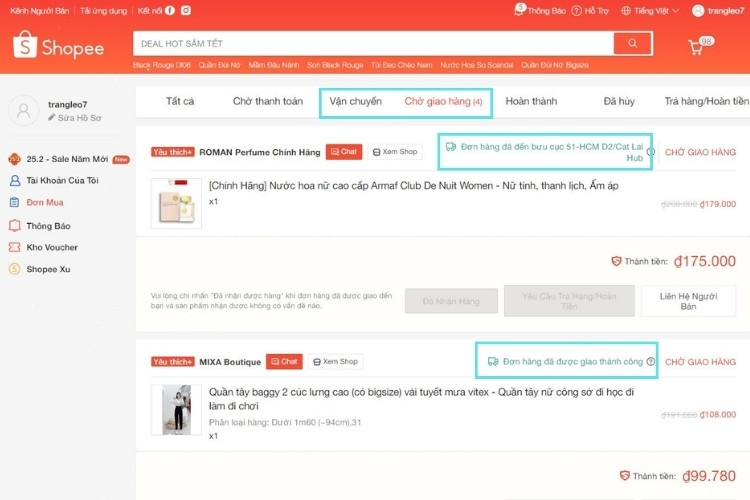Switch to the Hoàn thành tab
Viewport: 750px width, 500px height.
(x=531, y=101)
